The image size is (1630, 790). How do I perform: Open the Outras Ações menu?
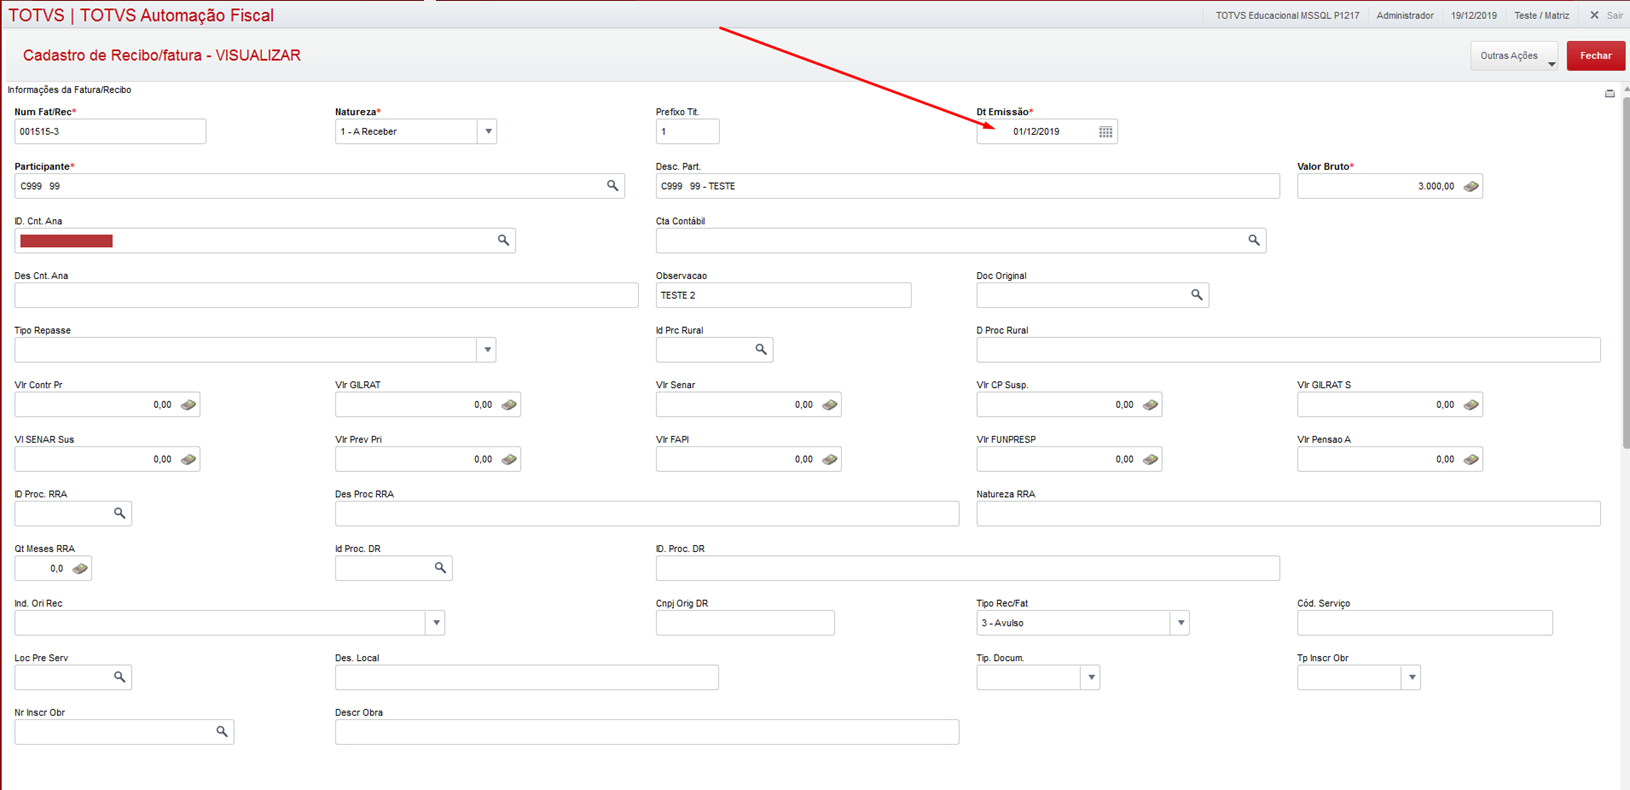(x=1514, y=56)
